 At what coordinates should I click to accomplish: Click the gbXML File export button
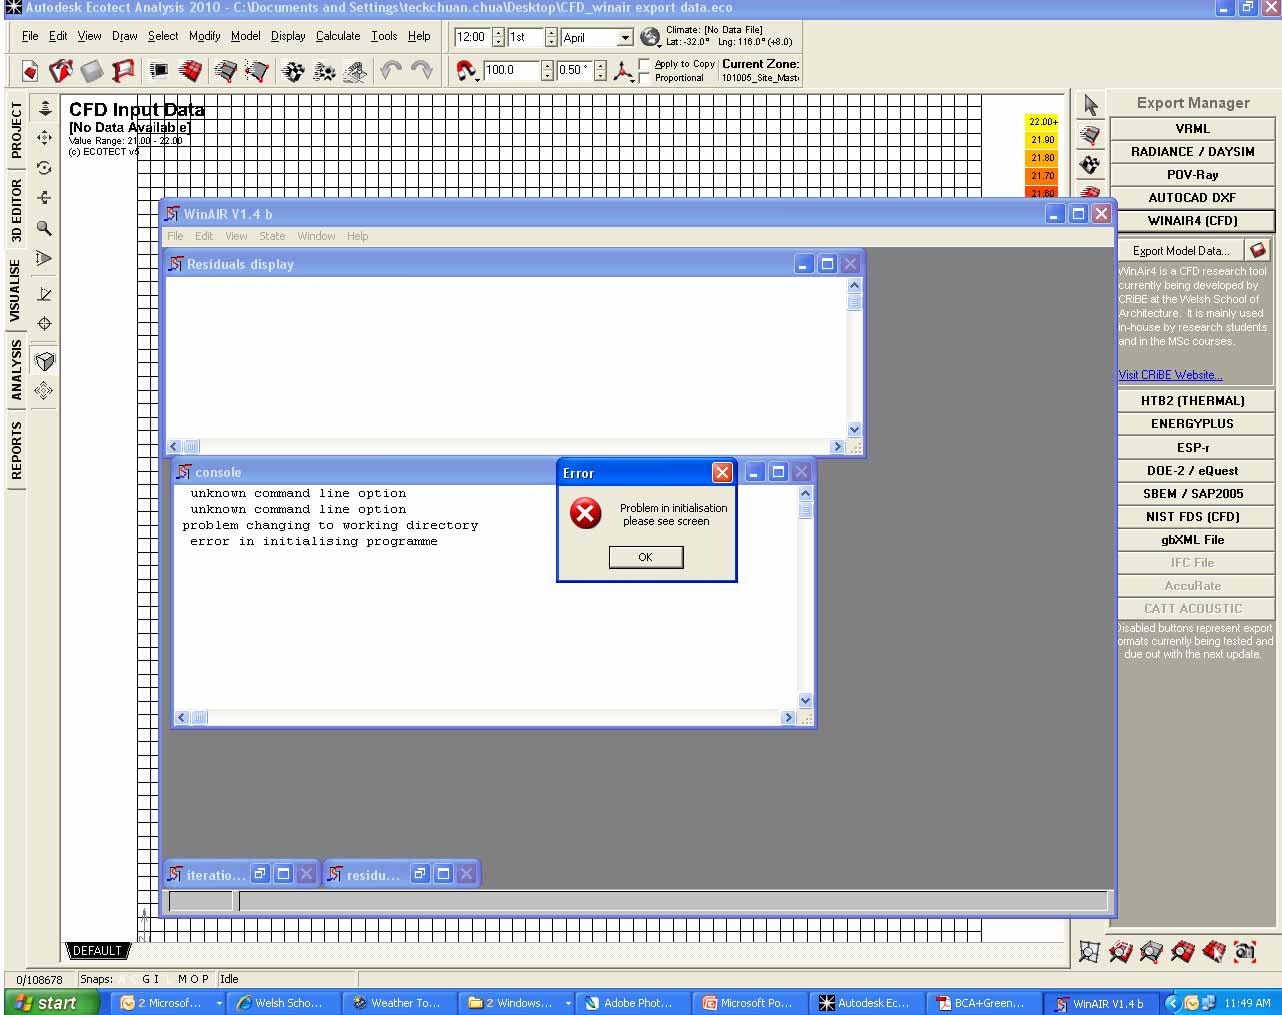click(1192, 540)
